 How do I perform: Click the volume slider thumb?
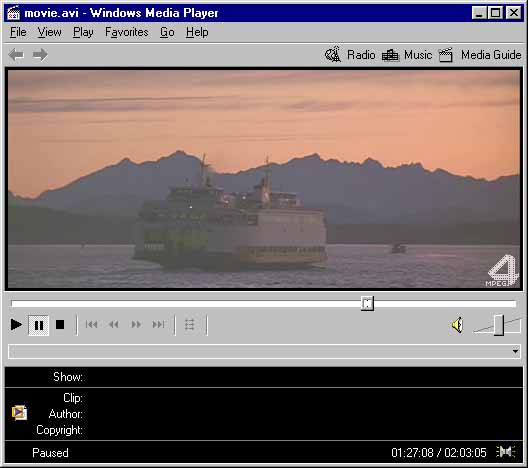[499, 325]
